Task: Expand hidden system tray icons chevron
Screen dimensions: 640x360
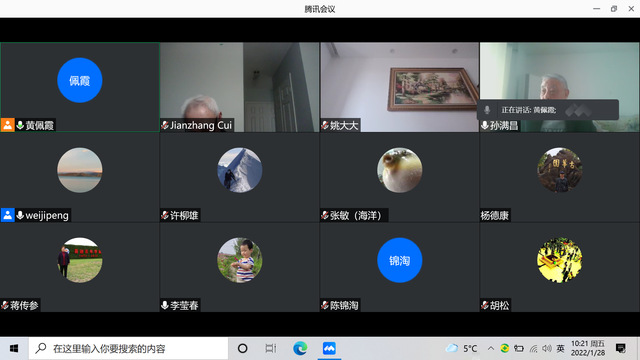Action: 491,348
